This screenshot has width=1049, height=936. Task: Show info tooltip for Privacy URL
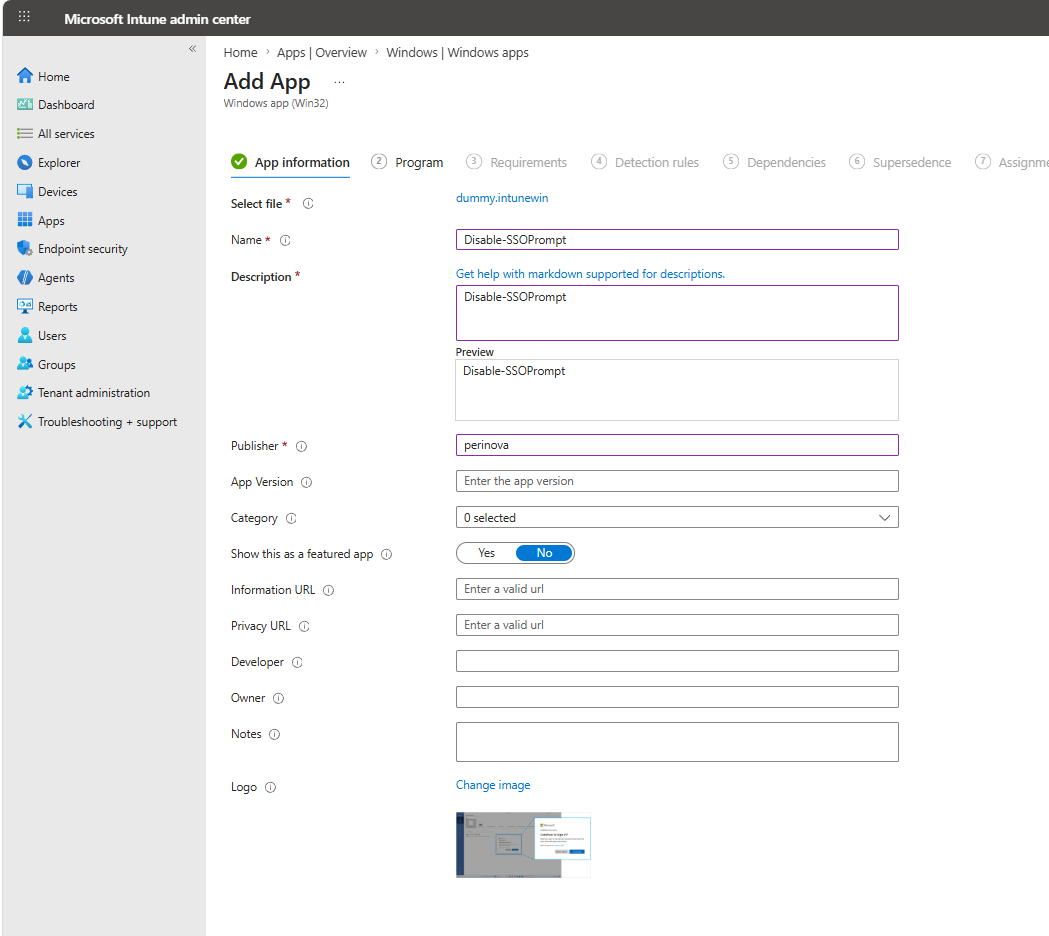(x=304, y=626)
